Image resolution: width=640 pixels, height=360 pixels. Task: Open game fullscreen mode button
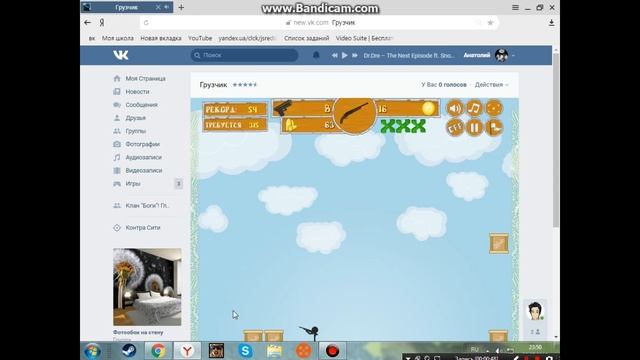[494, 109]
